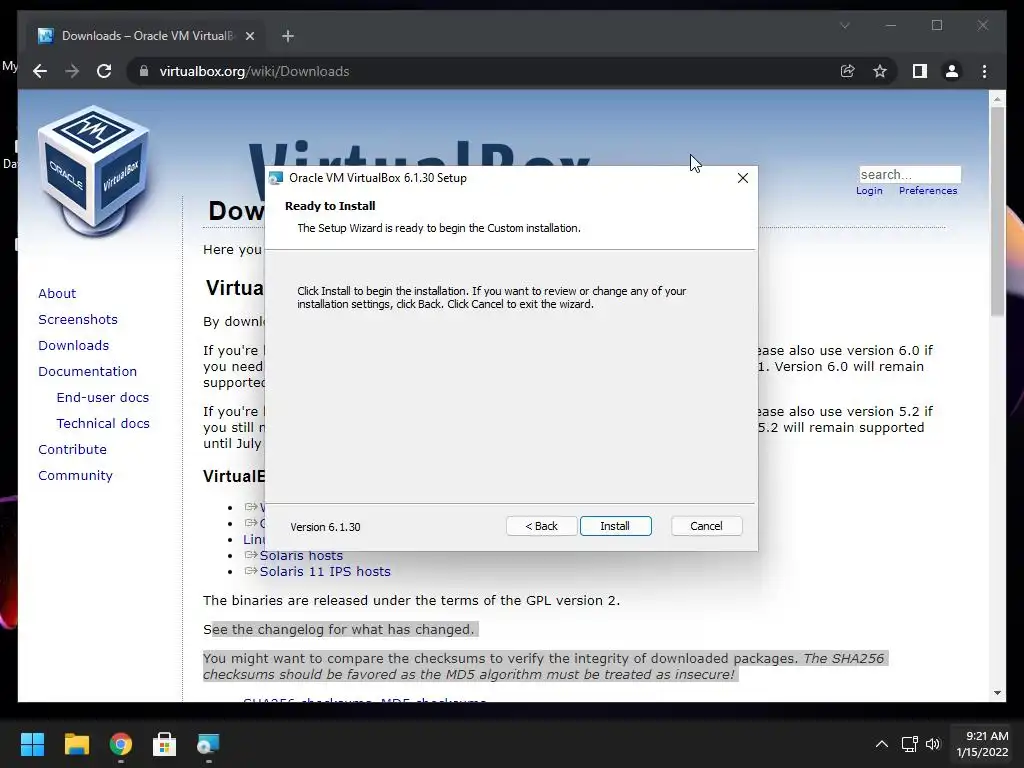Click the network tray icon
Screen dimensions: 1024x768
point(909,744)
